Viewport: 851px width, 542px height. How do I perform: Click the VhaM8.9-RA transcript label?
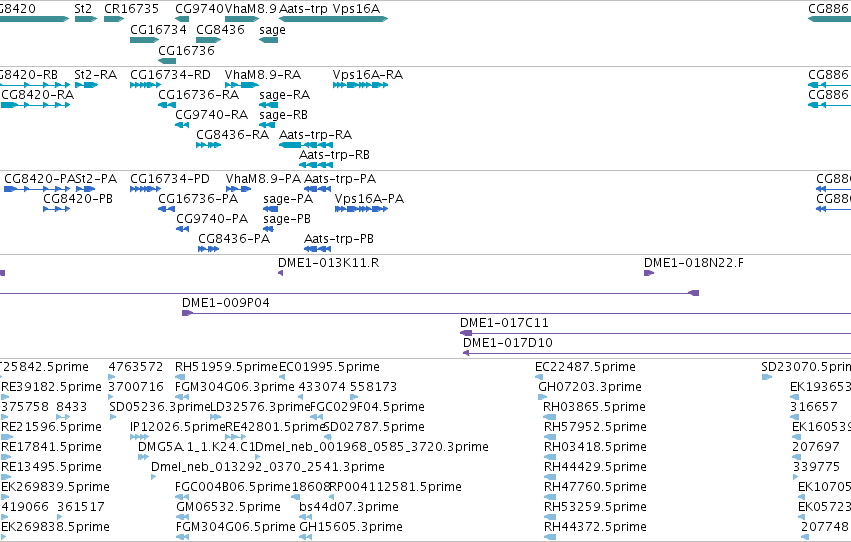[263, 74]
